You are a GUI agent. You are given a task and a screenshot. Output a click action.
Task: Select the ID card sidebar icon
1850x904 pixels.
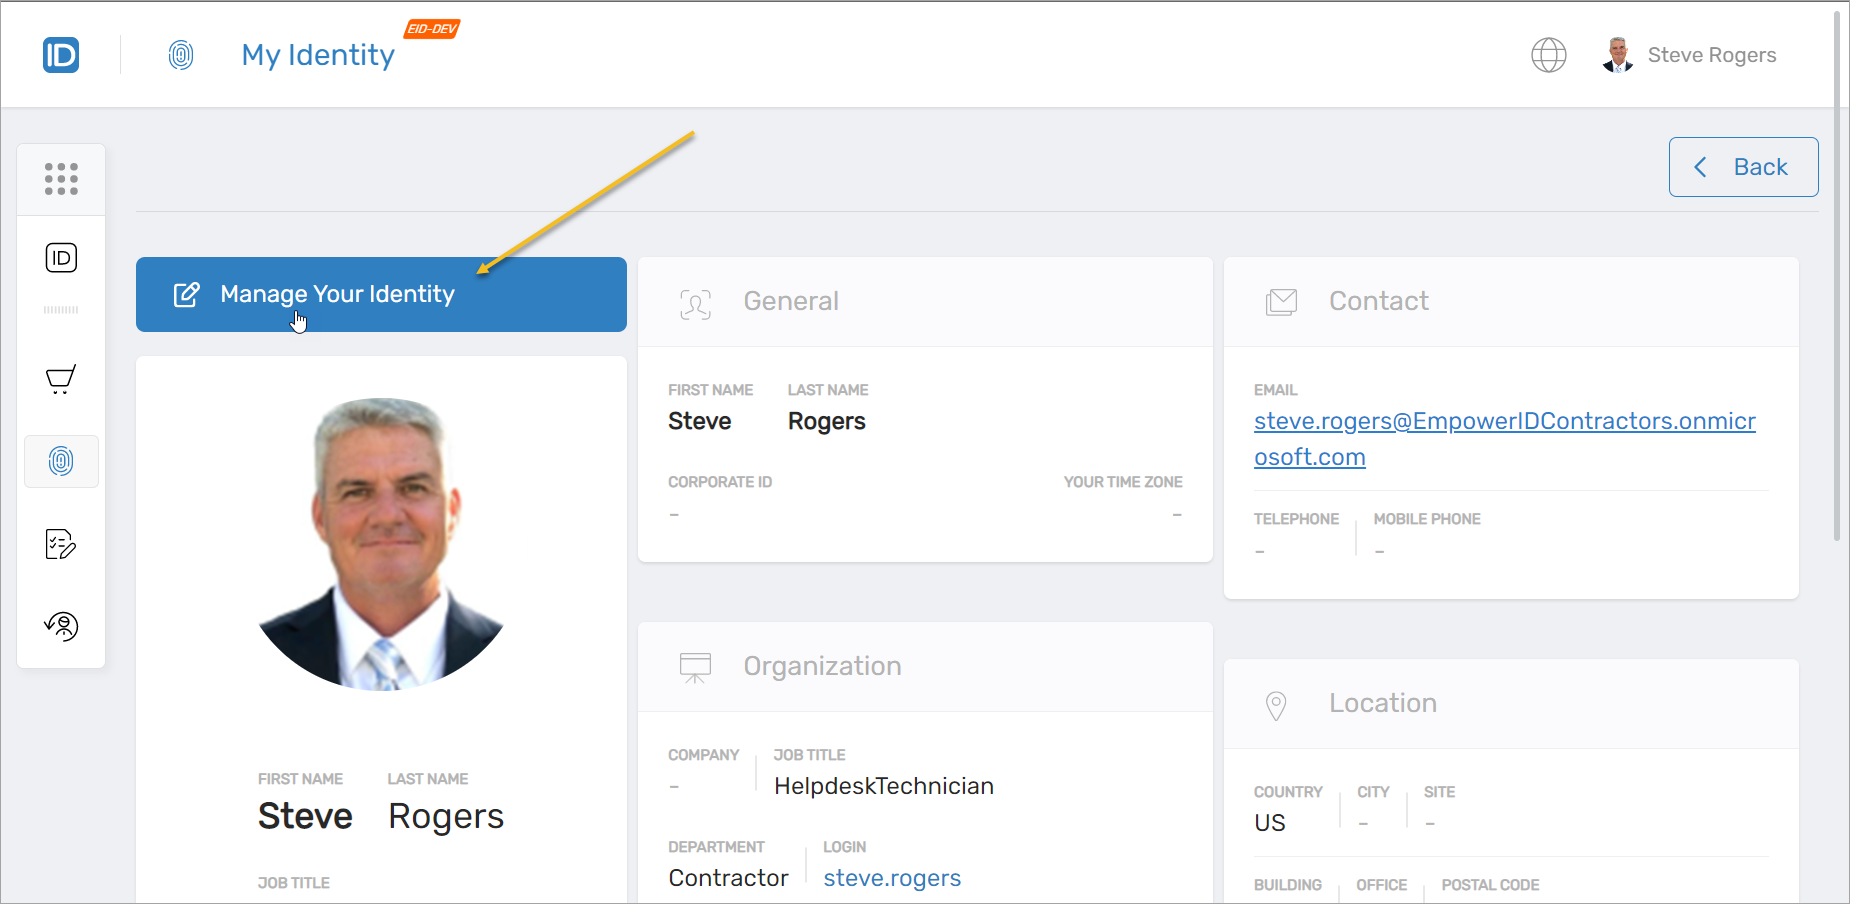(61, 257)
